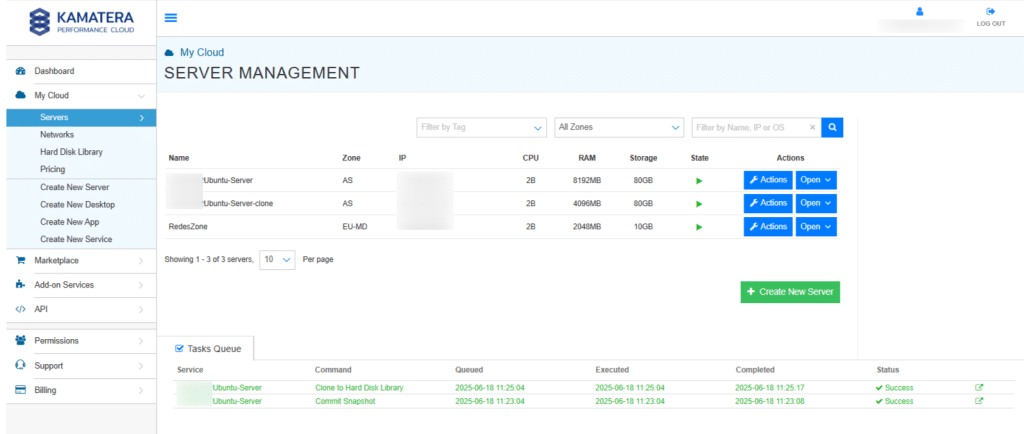Image resolution: width=1024 pixels, height=434 pixels.
Task: Toggle the hamburger menu icon
Action: click(170, 18)
